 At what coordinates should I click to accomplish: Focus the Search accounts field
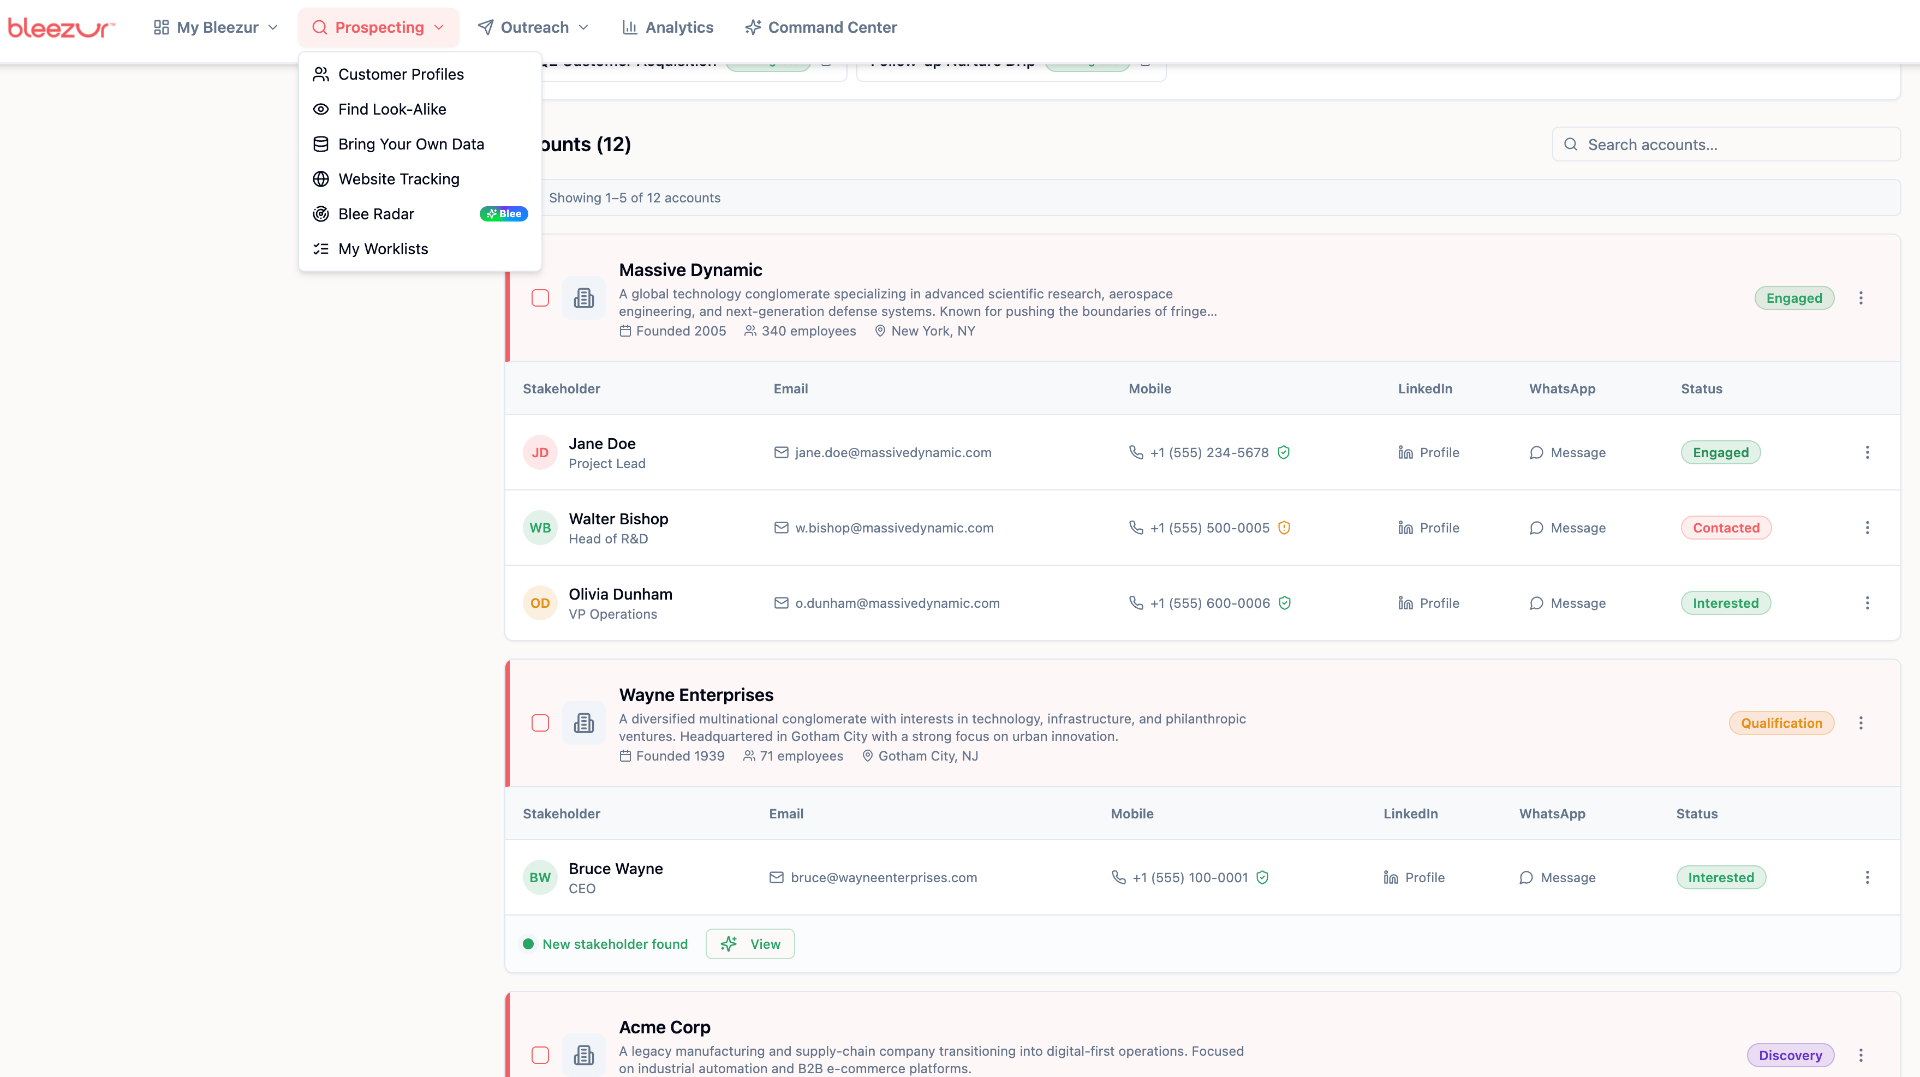tap(1726, 144)
